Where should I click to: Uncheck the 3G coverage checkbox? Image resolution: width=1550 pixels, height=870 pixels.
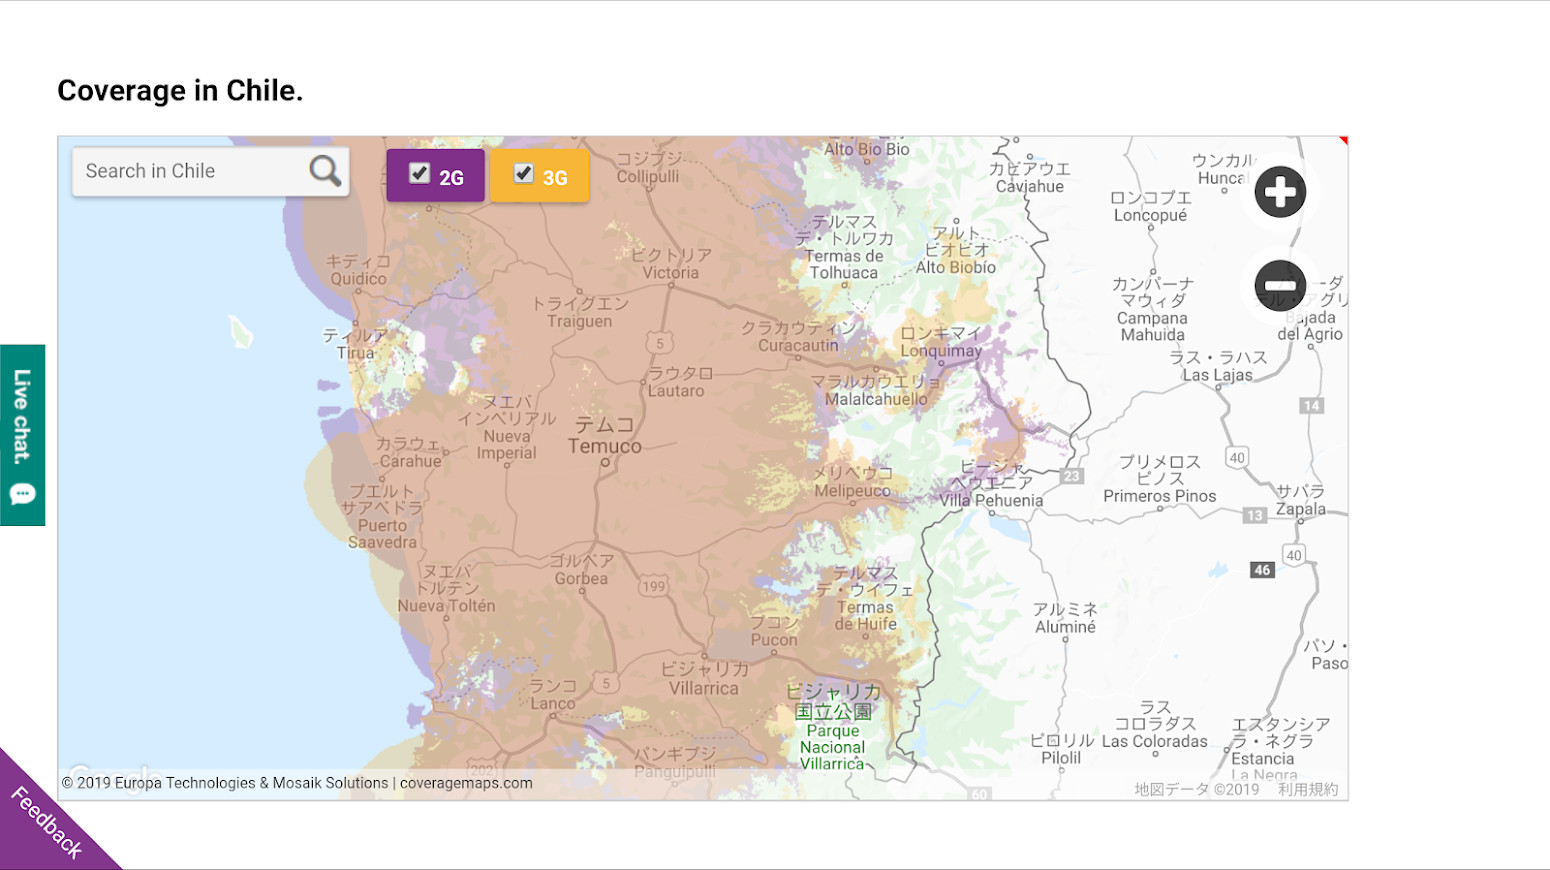point(524,173)
